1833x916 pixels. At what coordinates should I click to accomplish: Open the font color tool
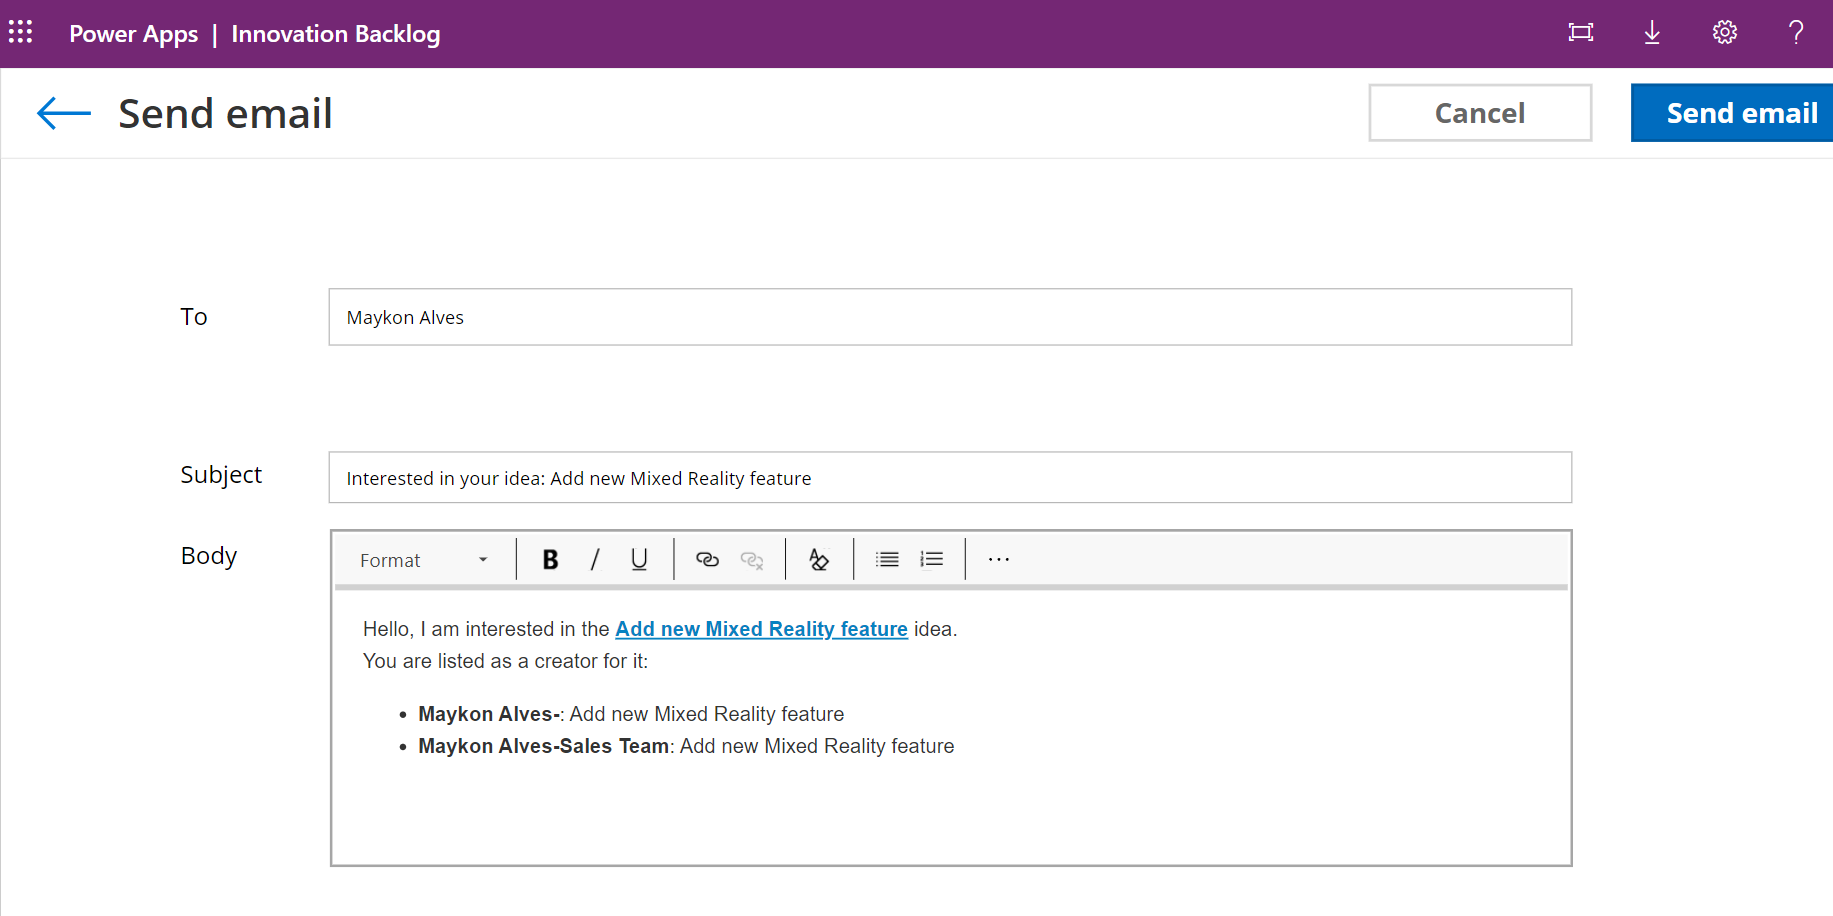[x=819, y=559]
